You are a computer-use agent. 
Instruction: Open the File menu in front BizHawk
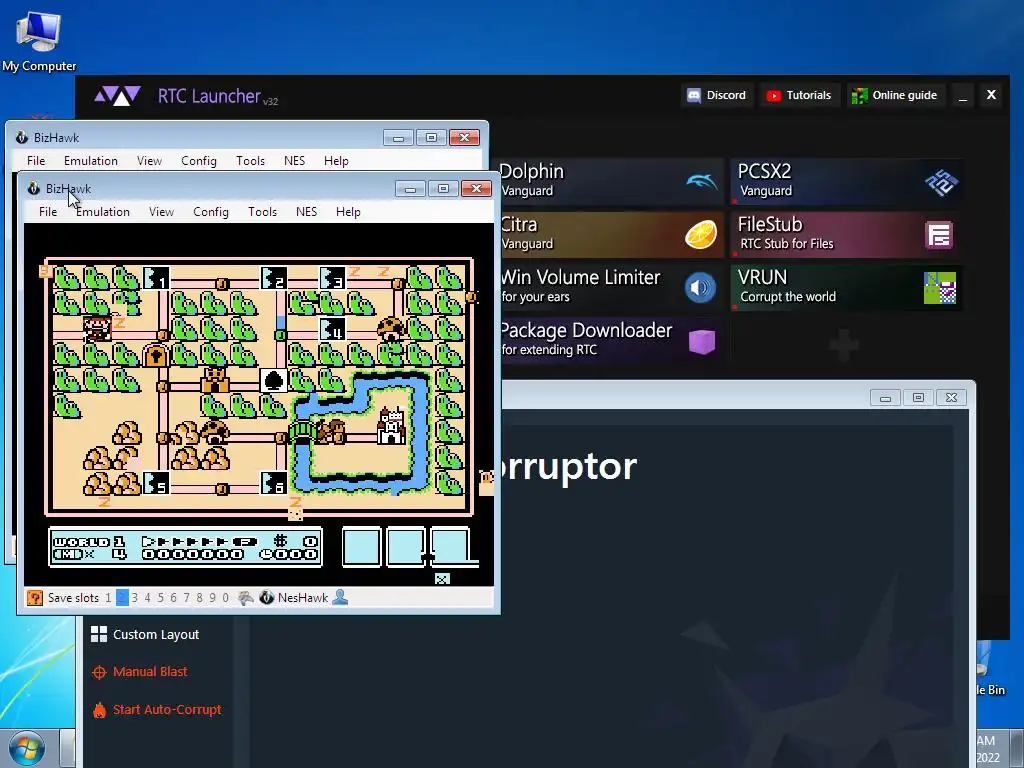pyautogui.click(x=48, y=212)
